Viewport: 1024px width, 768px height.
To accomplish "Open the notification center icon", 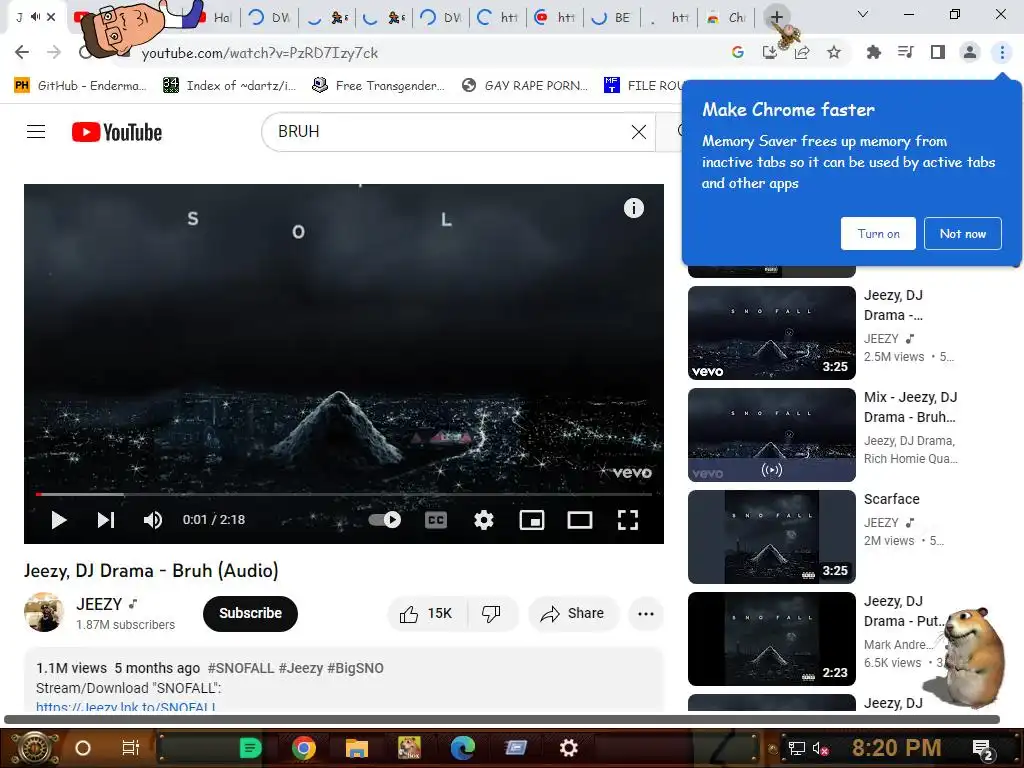I will pos(983,749).
